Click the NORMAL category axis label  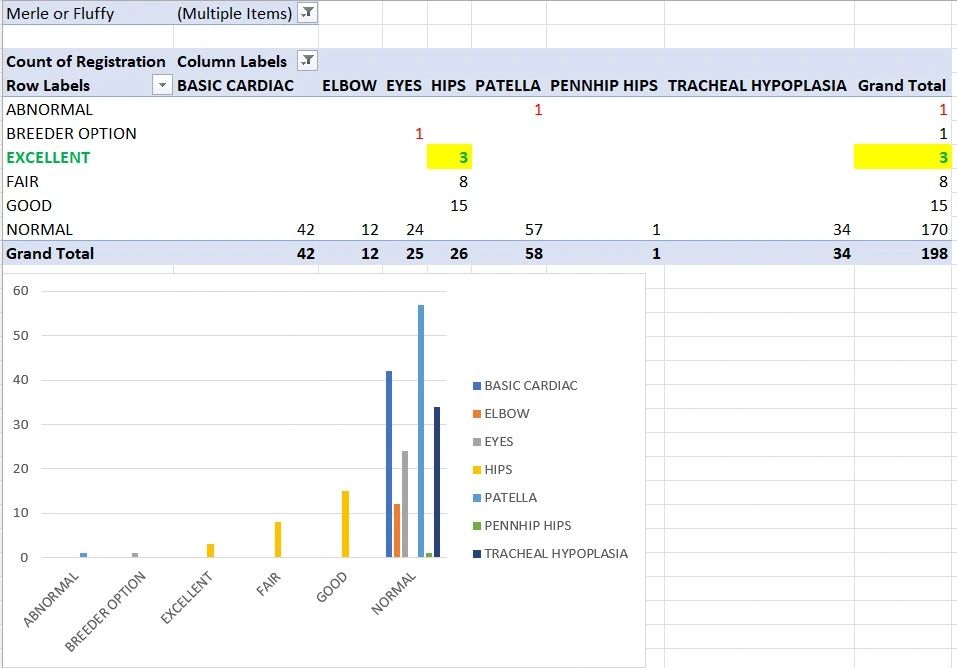coord(394,592)
